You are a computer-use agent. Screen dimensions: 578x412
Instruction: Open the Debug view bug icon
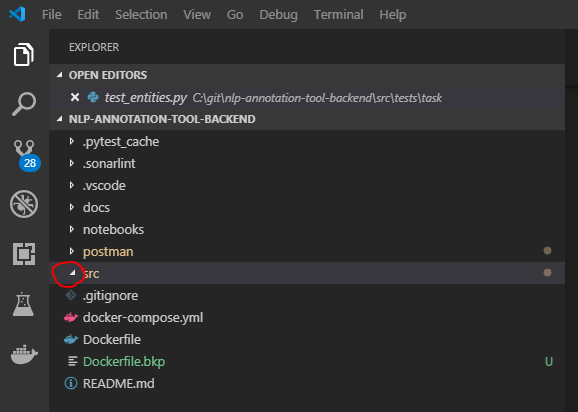[24, 204]
